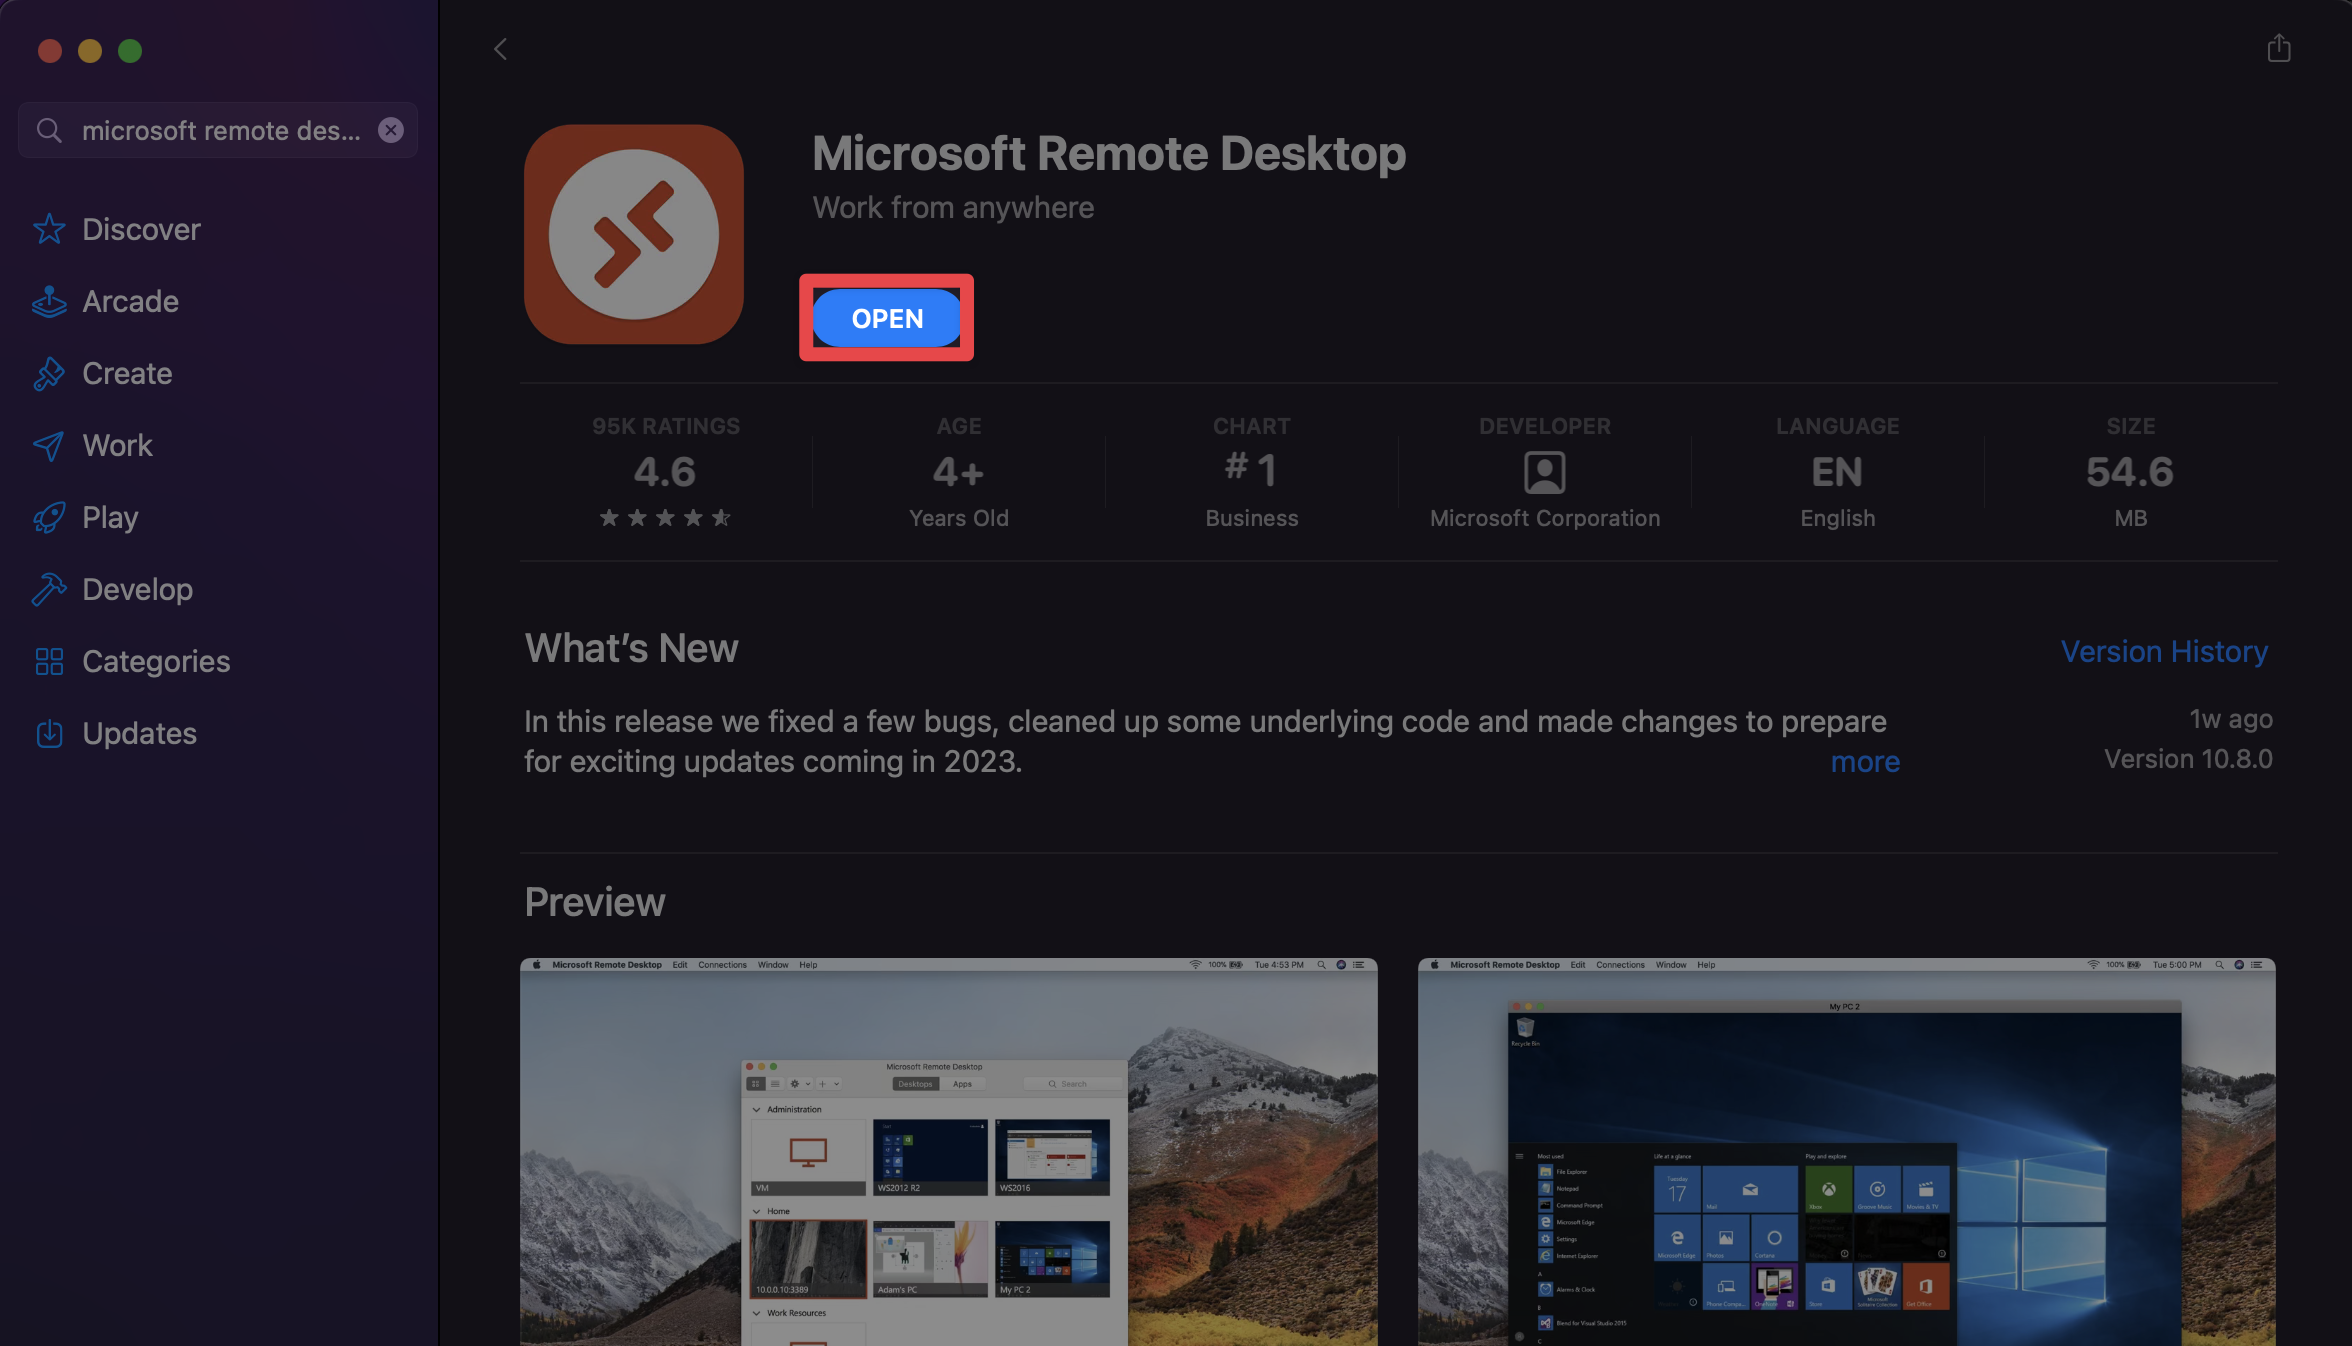Click the search input field
This screenshot has height=1346, width=2352.
216,129
